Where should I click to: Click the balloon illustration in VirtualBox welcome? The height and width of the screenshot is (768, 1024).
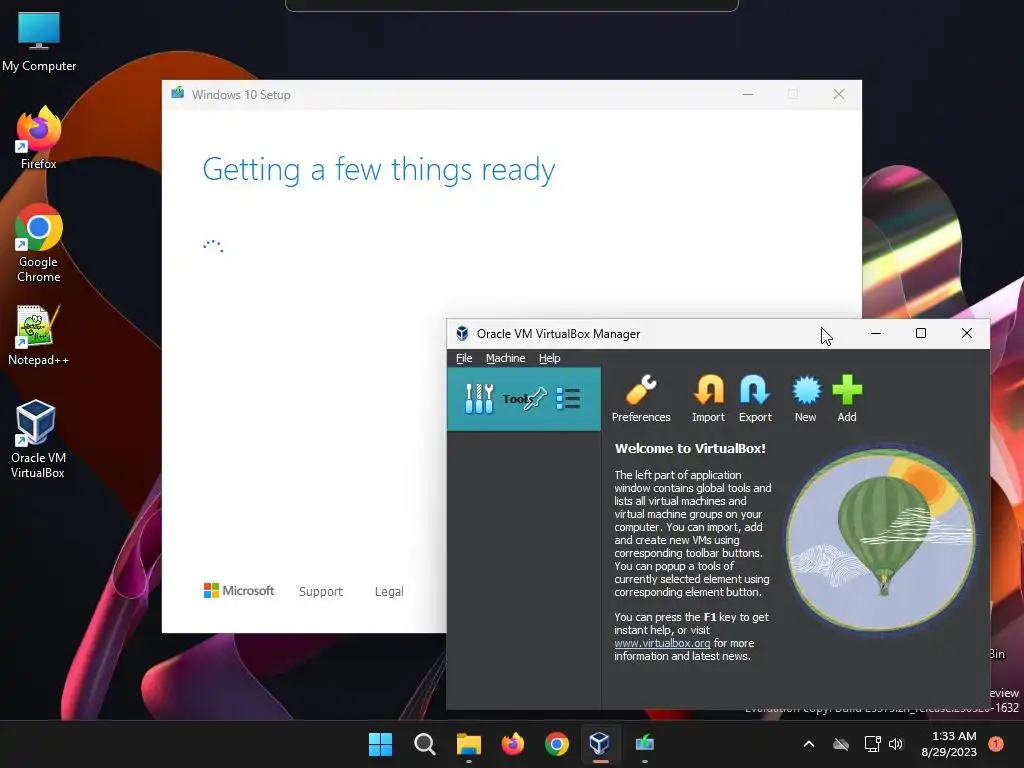tap(881, 539)
